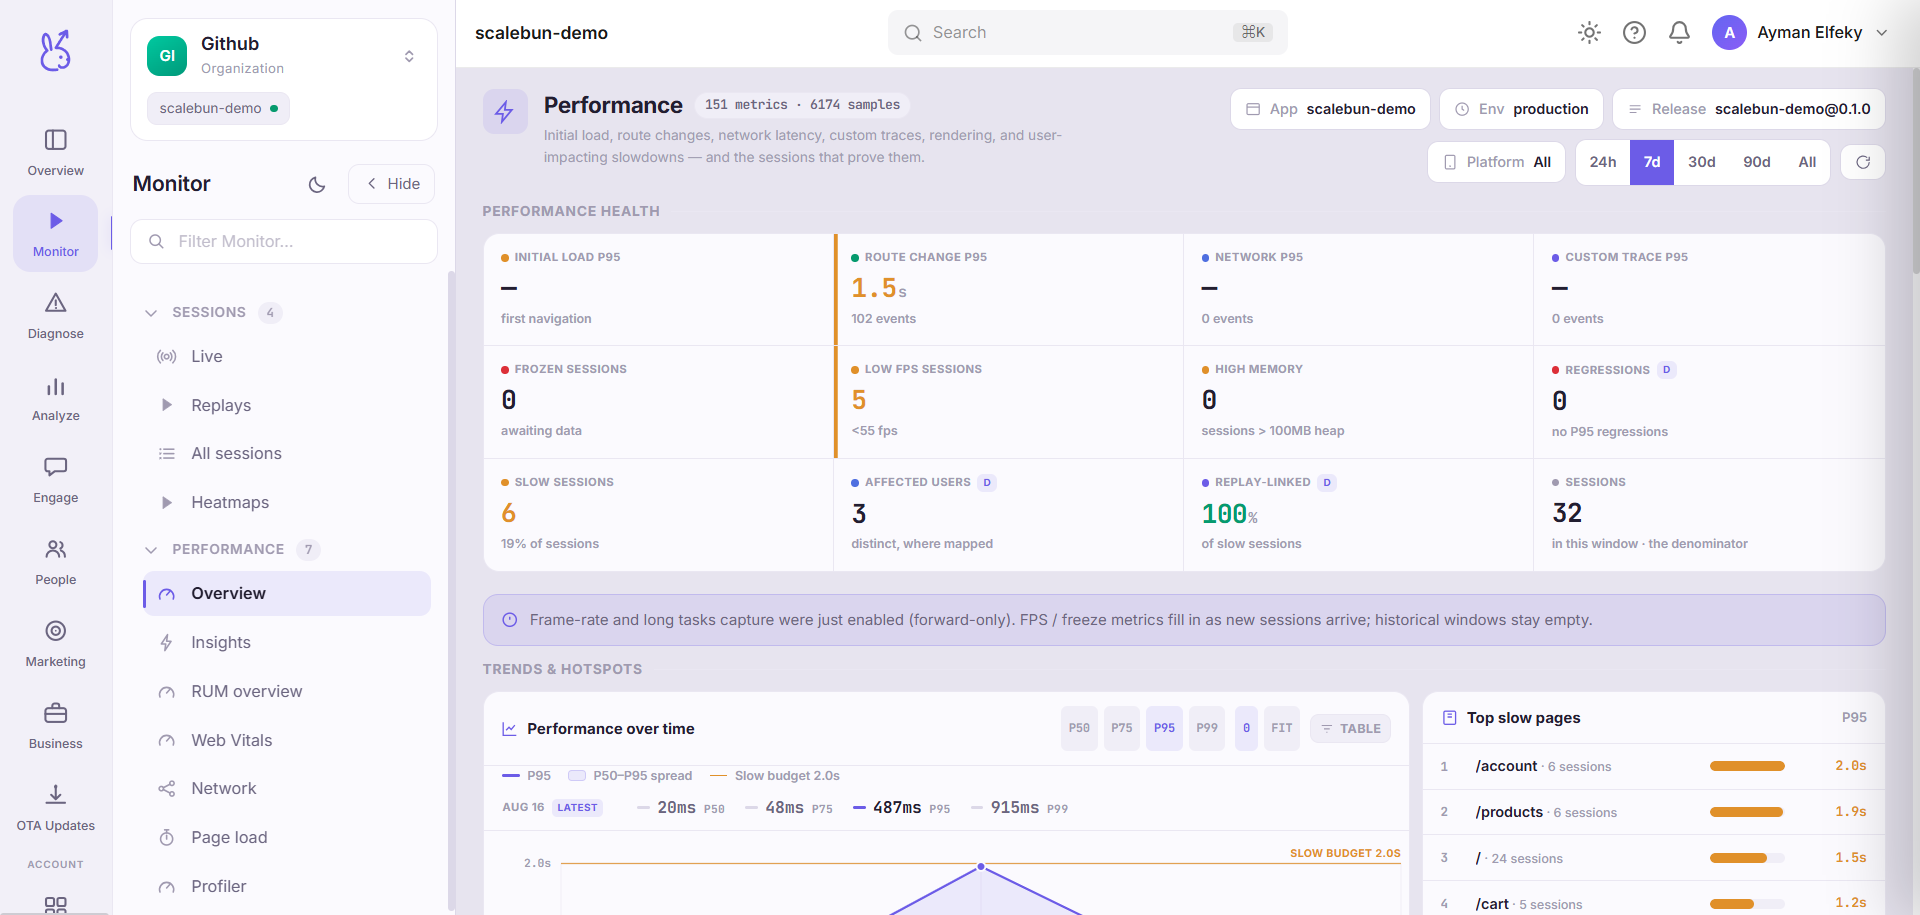Screen dimensions: 1920x915
Task: Open Network performance page
Action: pos(288,788)
